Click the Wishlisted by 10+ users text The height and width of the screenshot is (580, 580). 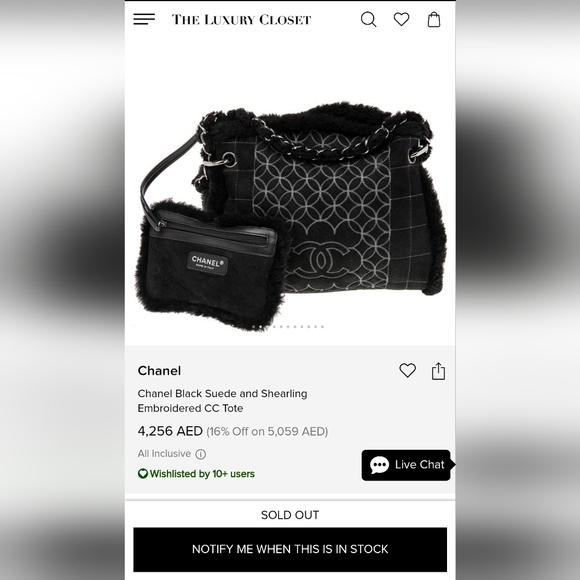pos(202,474)
